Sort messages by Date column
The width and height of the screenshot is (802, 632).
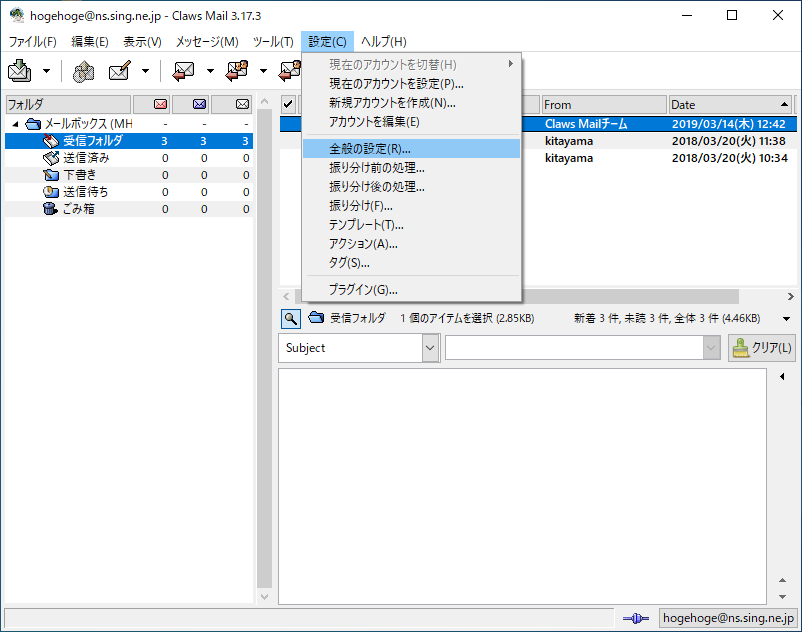(x=730, y=104)
